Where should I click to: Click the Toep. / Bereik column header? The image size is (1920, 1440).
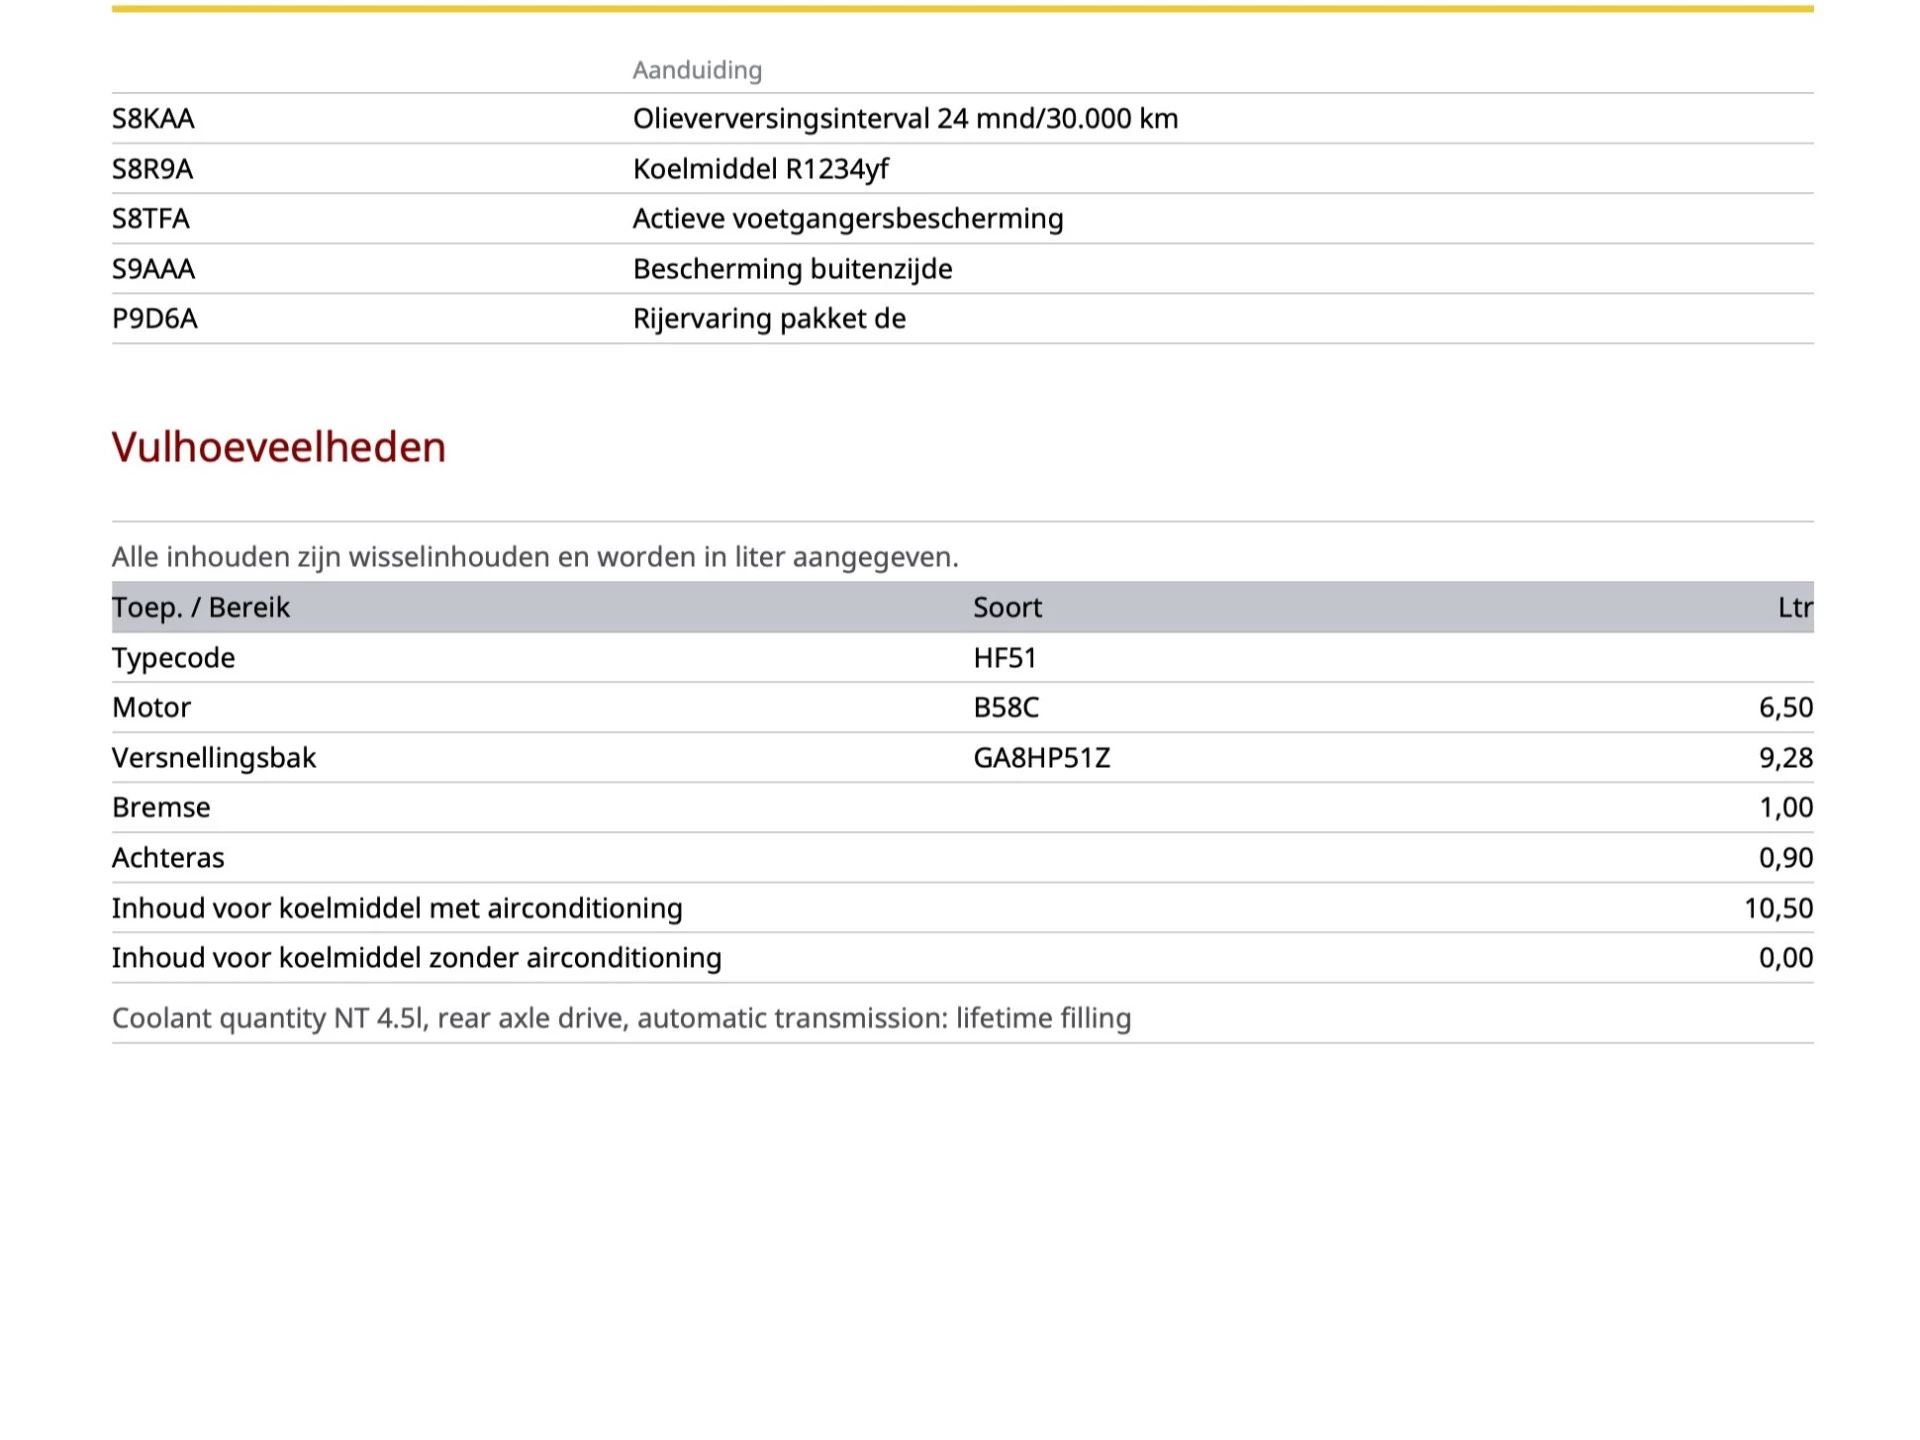[x=200, y=607]
